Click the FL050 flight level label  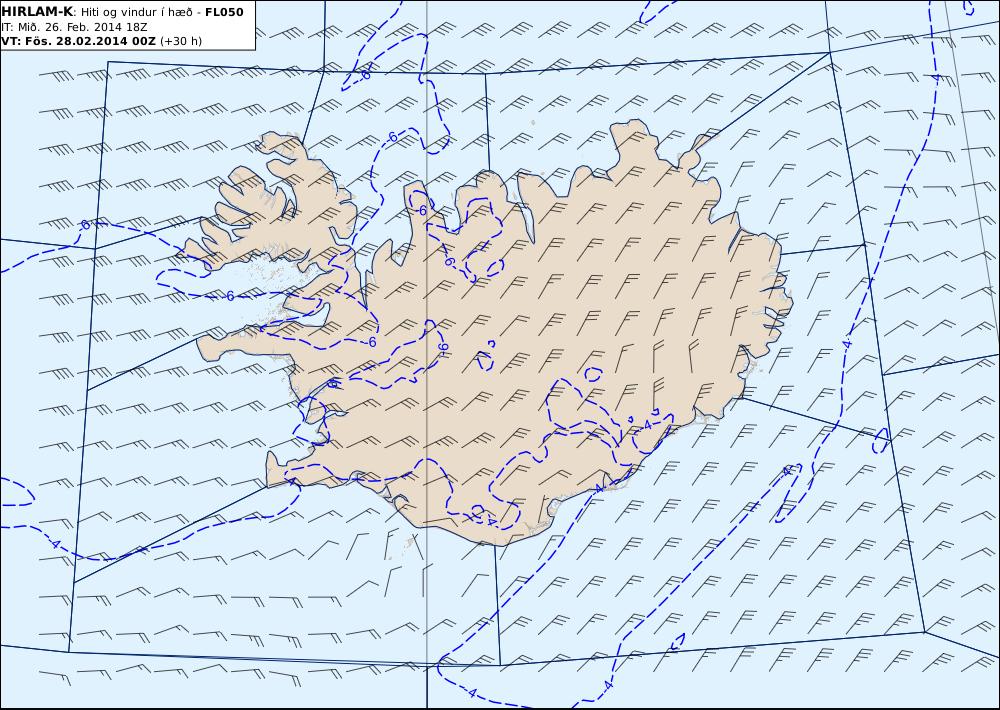224,12
